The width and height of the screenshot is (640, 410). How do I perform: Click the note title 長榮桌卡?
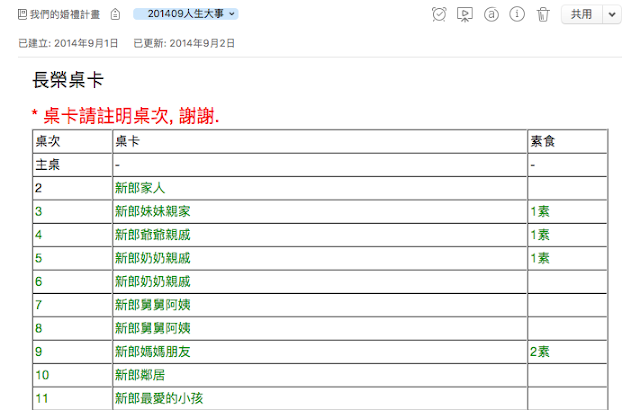68,80
